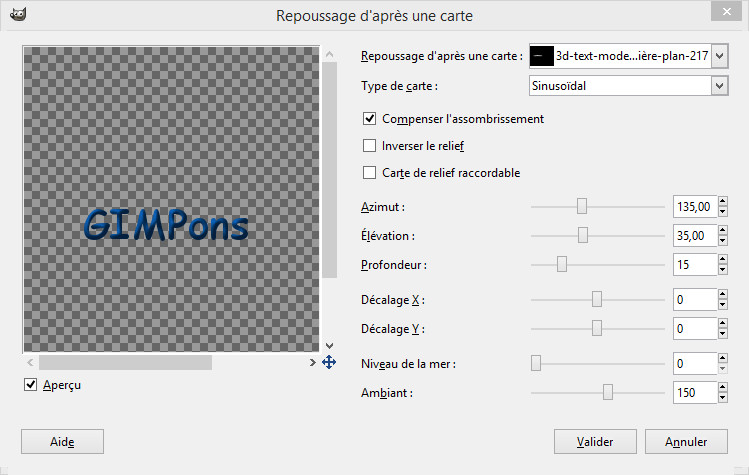Click the preview vertical scrollbar thumb
Screen dimensions: 749x475
tap(329, 170)
